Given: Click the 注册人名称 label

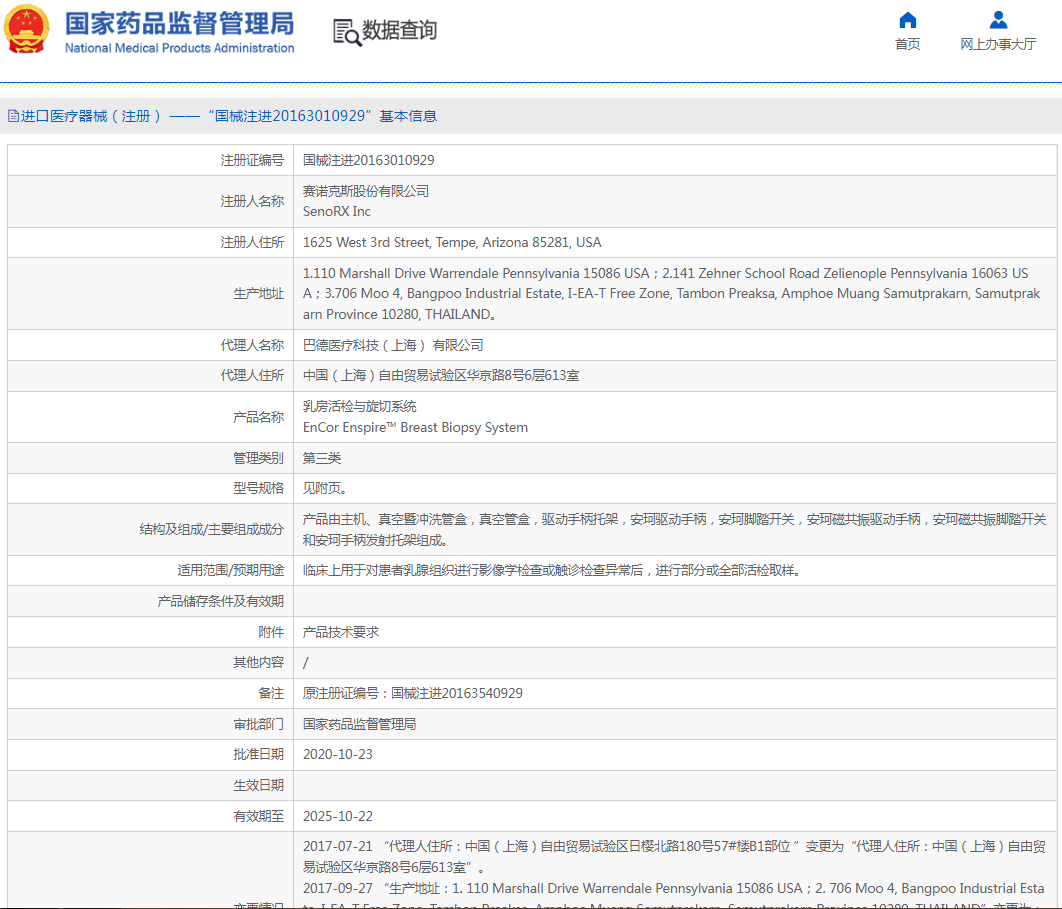Looking at the screenshot, I should (252, 201).
